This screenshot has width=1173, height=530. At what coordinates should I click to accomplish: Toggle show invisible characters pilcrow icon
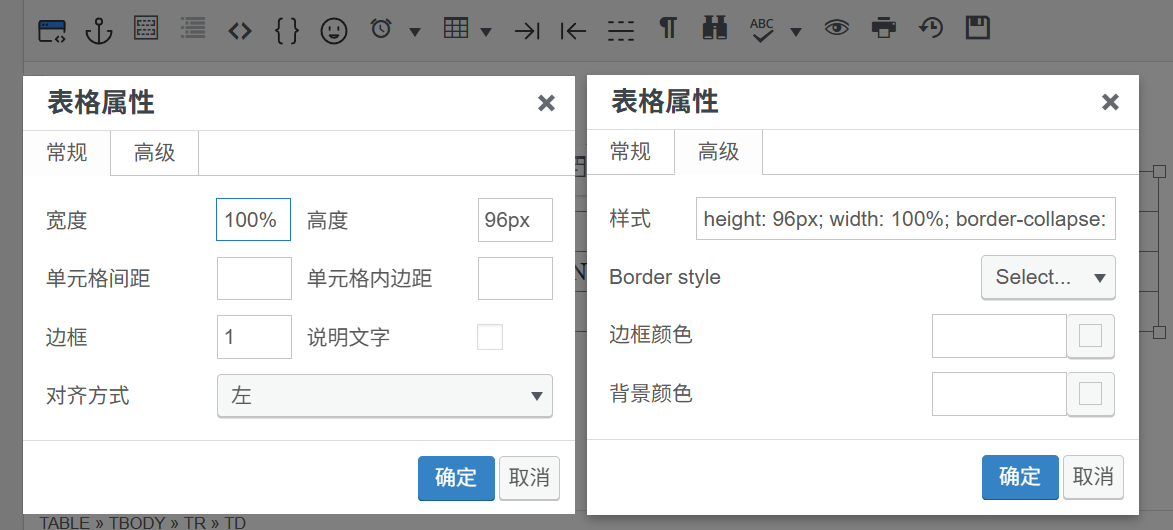pyautogui.click(x=668, y=28)
